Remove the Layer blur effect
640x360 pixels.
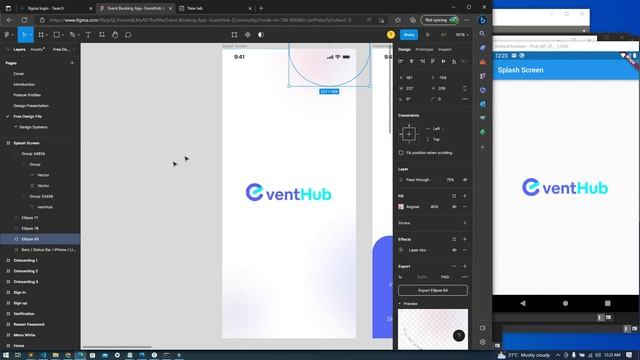(x=464, y=250)
